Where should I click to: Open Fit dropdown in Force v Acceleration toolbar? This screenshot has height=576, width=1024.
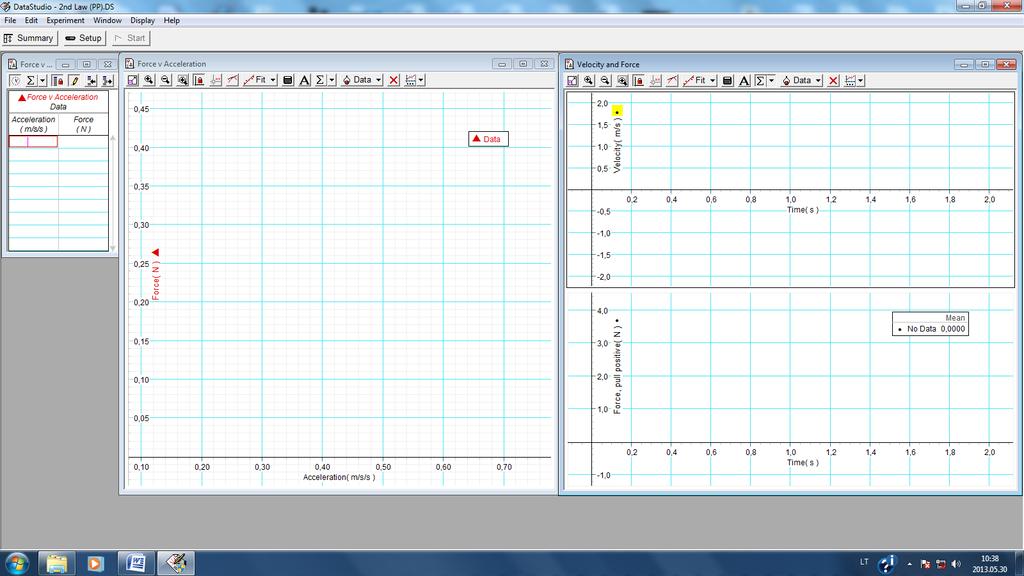pos(260,80)
